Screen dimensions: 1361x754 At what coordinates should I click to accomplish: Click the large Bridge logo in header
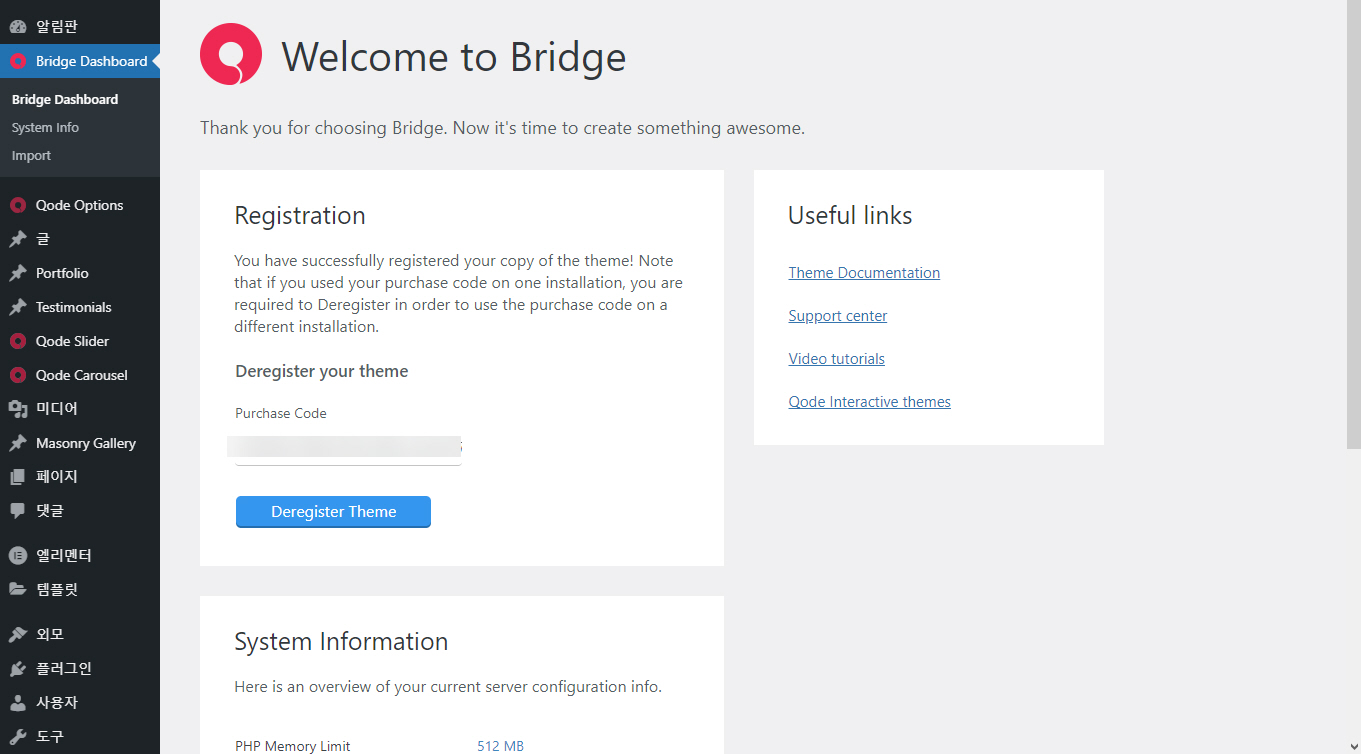pyautogui.click(x=231, y=54)
